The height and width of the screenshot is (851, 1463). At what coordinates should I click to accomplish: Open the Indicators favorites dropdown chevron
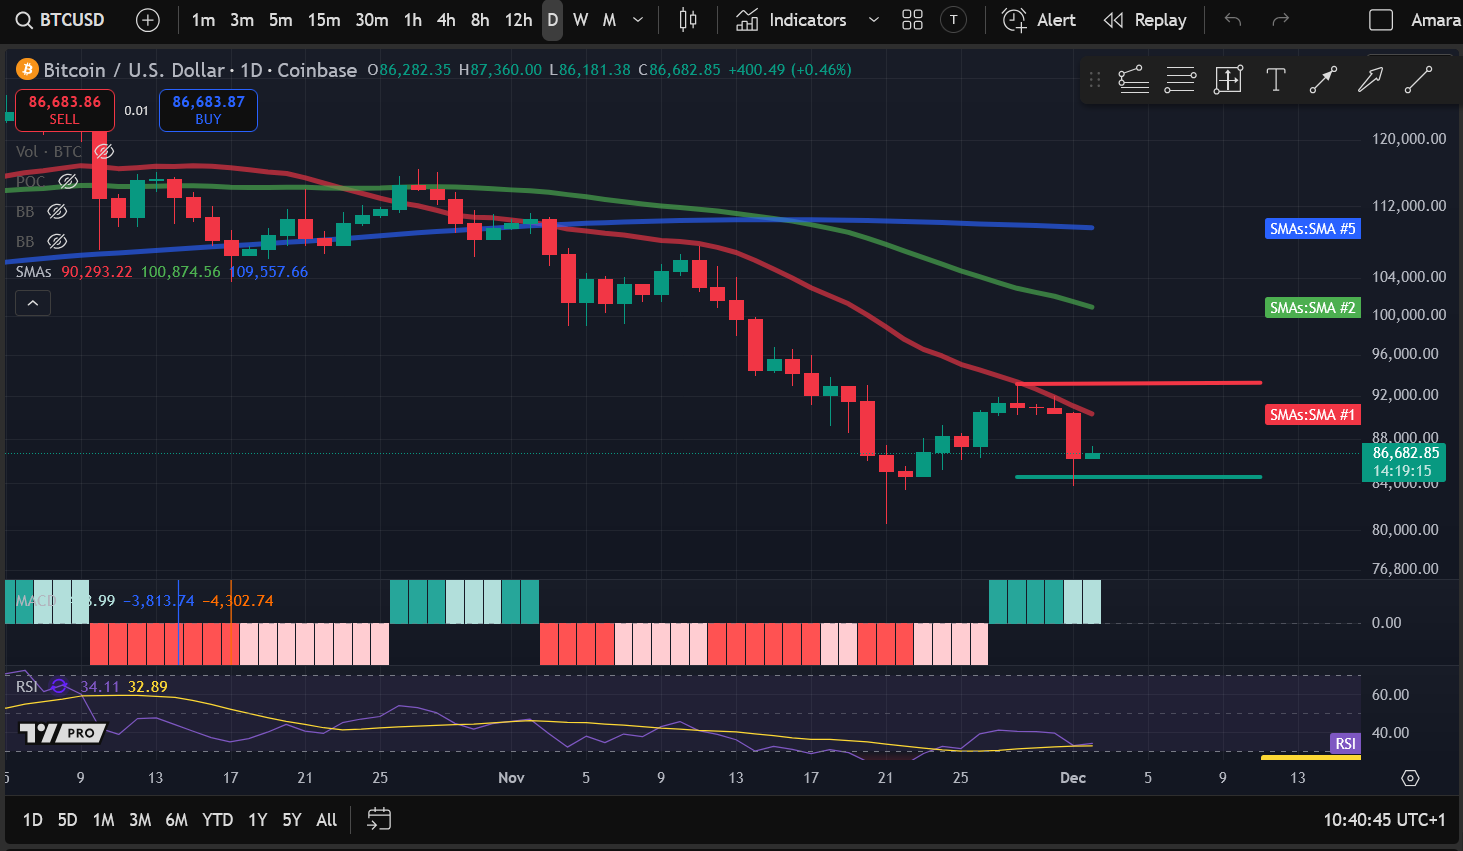873,20
